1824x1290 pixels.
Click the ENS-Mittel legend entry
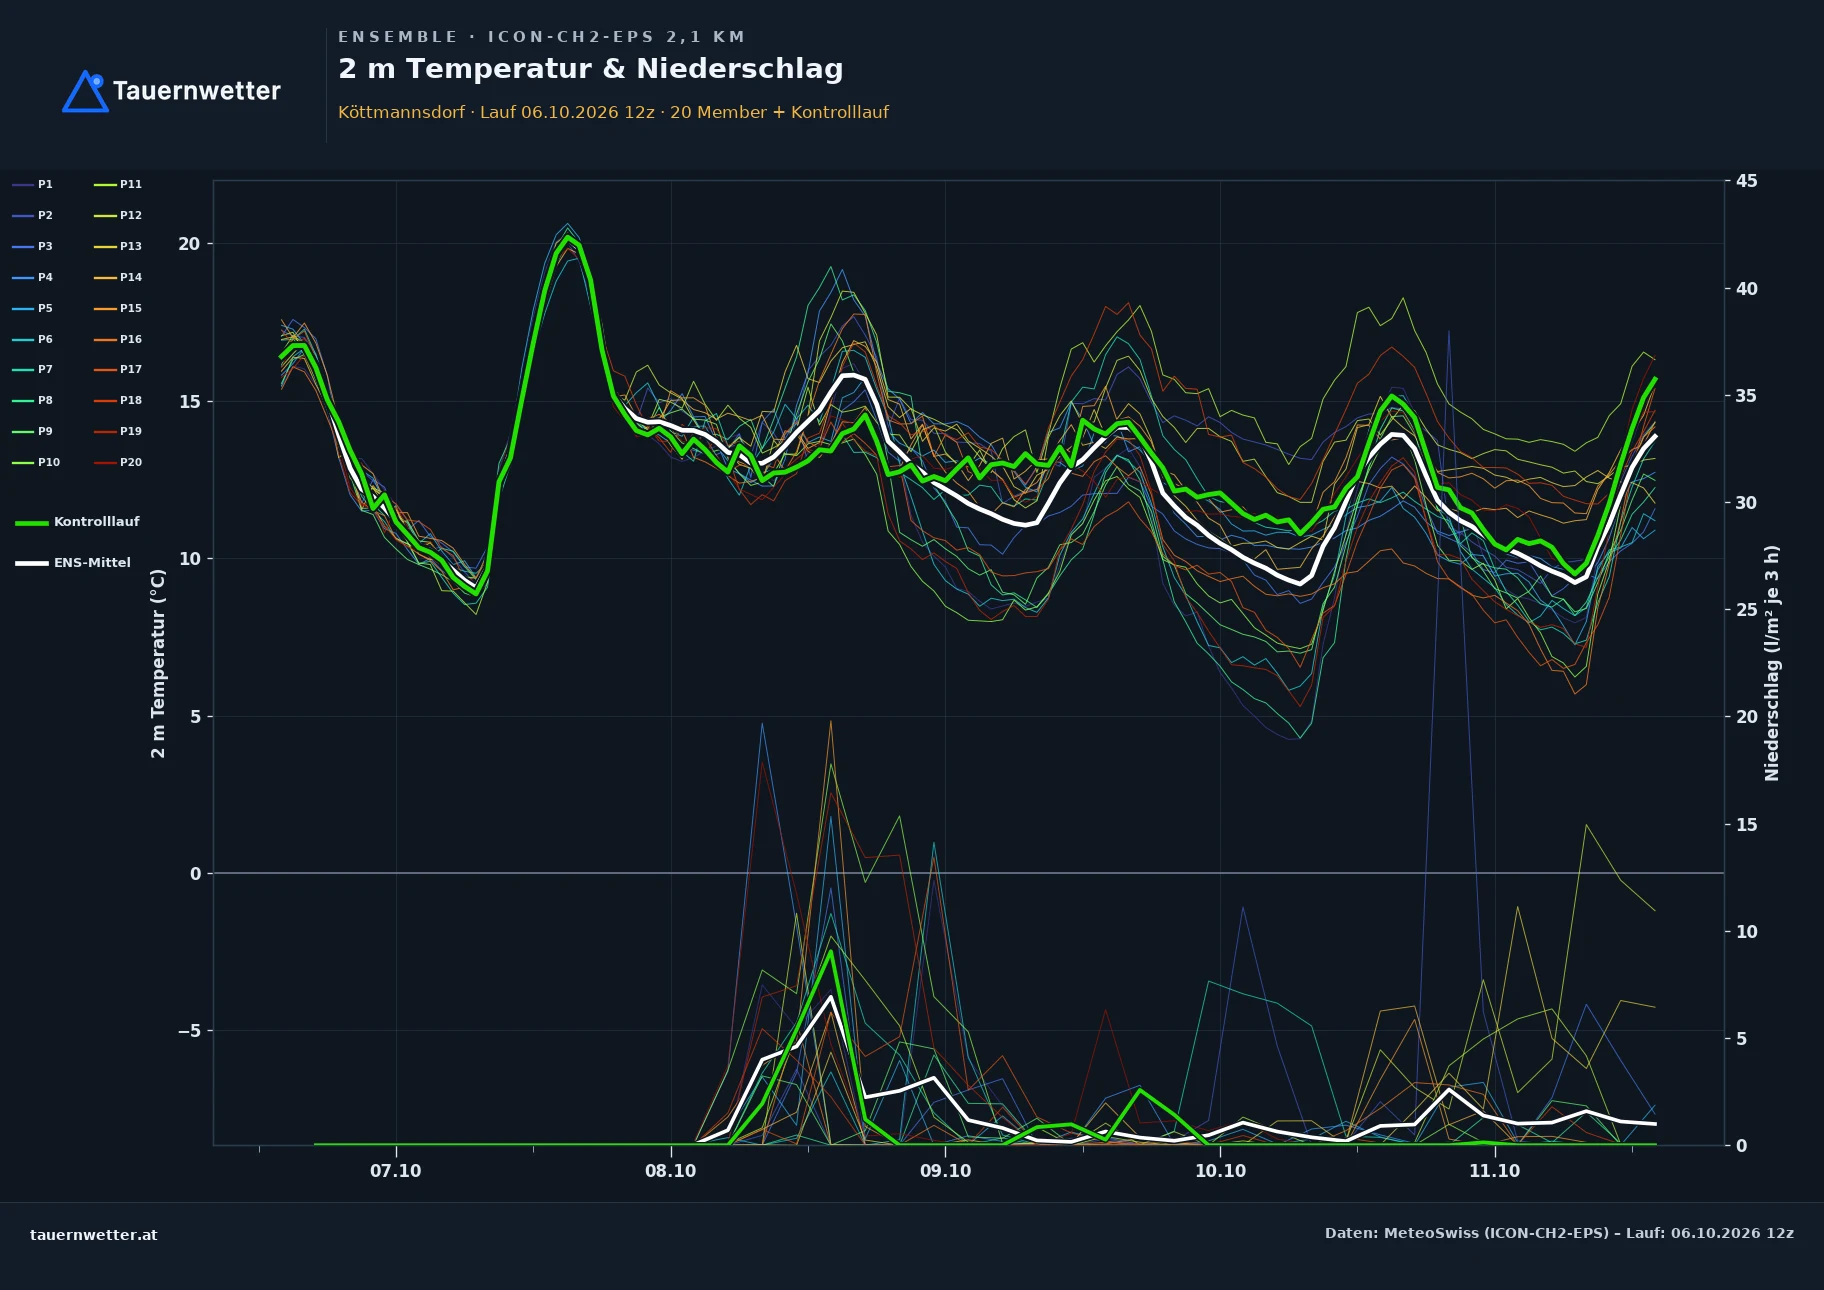tap(73, 563)
